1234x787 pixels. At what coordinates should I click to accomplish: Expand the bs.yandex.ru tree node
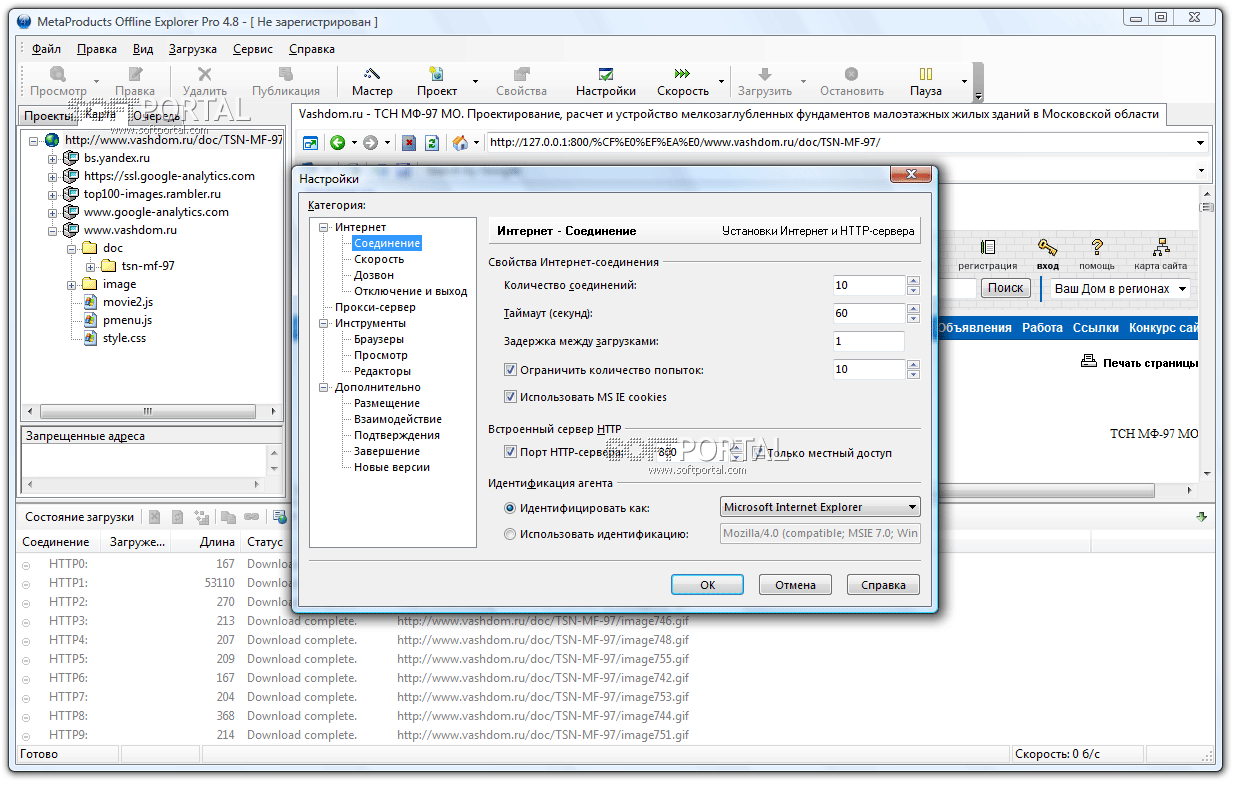pyautogui.click(x=53, y=158)
